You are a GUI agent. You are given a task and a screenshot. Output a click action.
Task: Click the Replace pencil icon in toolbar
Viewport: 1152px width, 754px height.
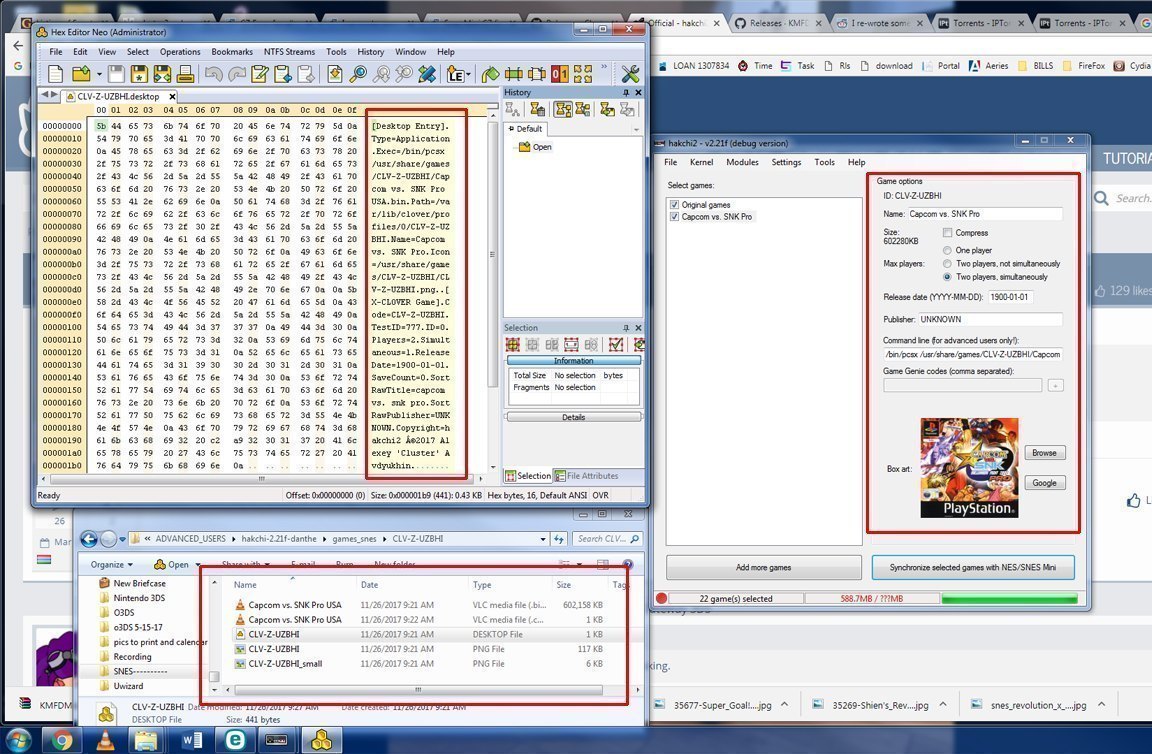(x=427, y=73)
